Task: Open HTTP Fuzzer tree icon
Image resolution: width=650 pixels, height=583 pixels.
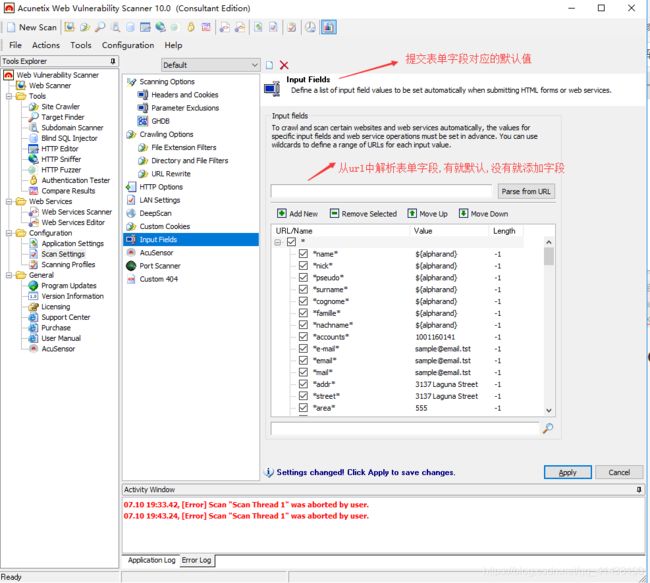Action: (34, 170)
